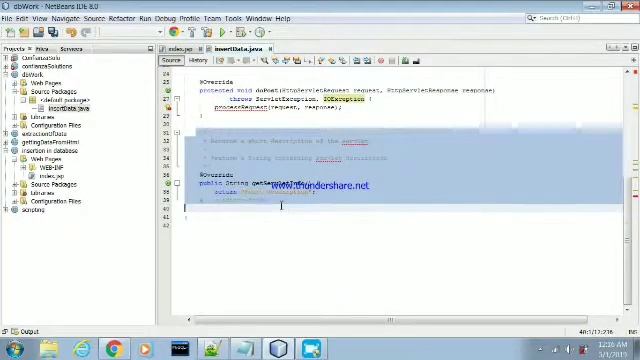This screenshot has height=360, width=640.
Task: Collapse dbWork Source Packages folder
Action: pos(15,91)
